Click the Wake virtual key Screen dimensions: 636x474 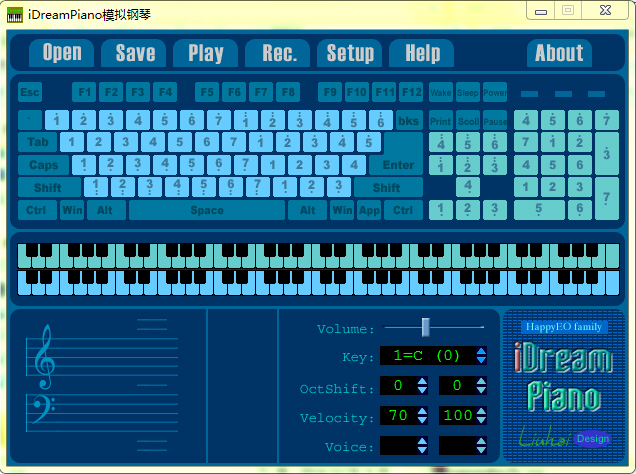click(x=441, y=92)
